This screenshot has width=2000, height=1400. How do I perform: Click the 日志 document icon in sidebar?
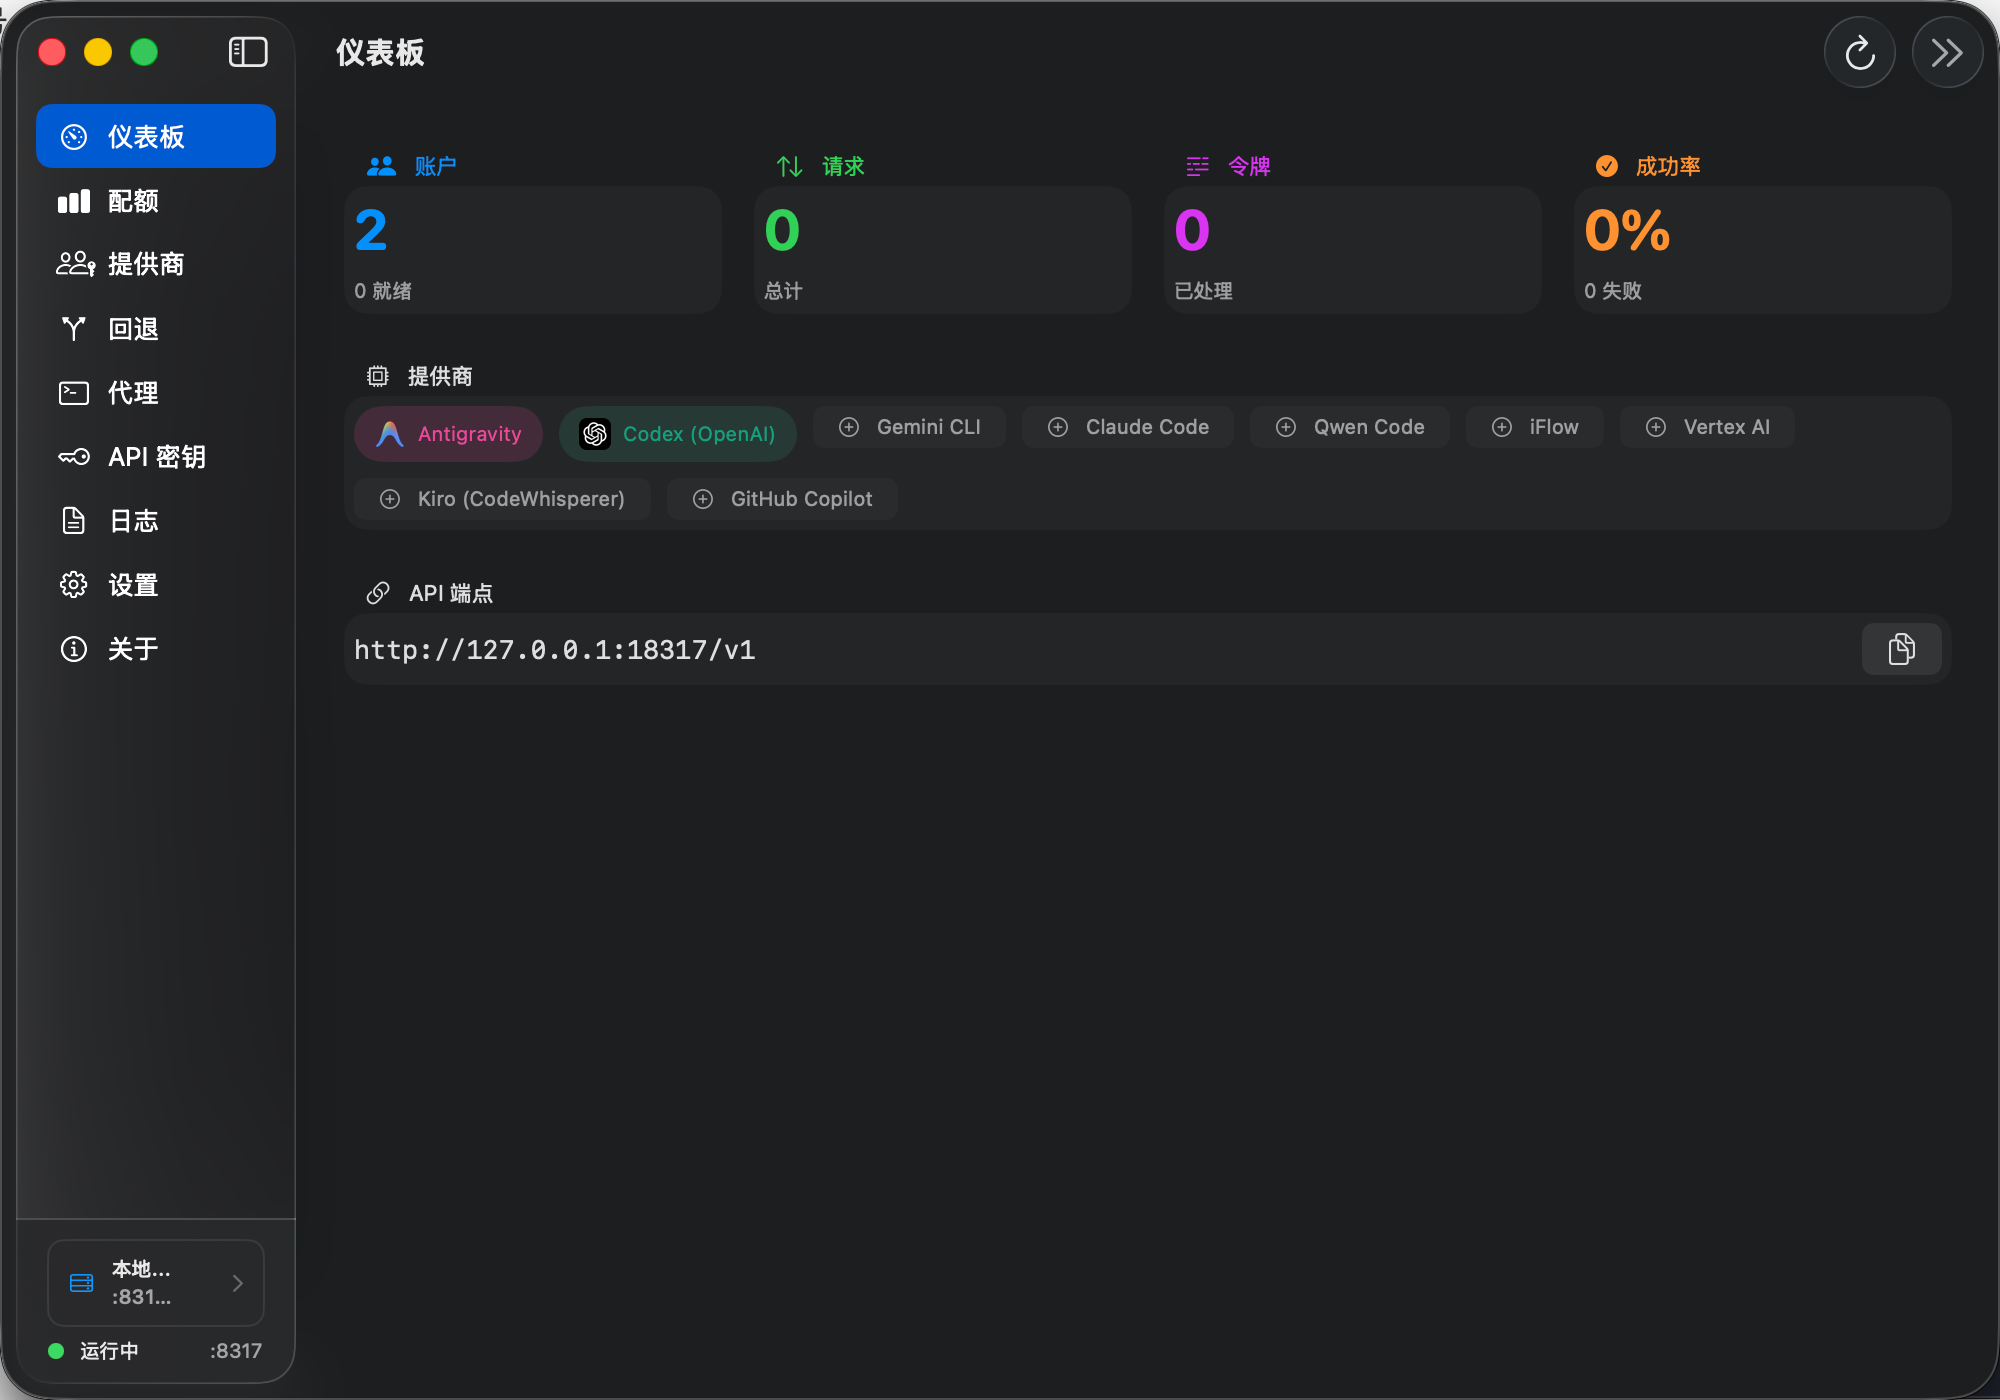pos(74,521)
